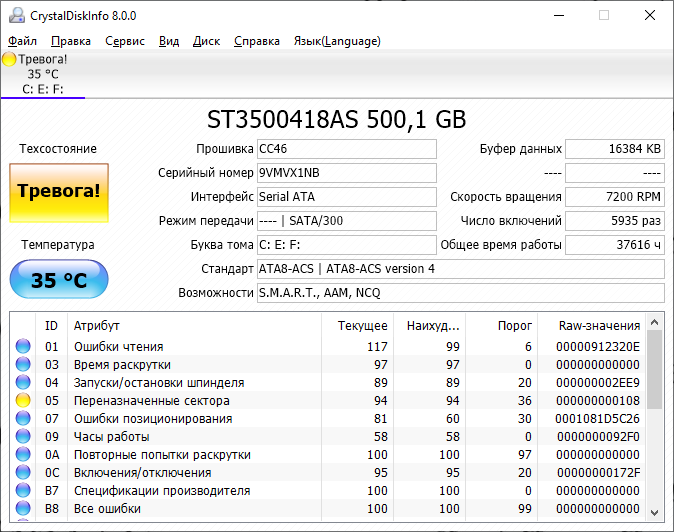Select the yellow status disk icon in drive bar
This screenshot has width=674, height=532.
point(9,59)
